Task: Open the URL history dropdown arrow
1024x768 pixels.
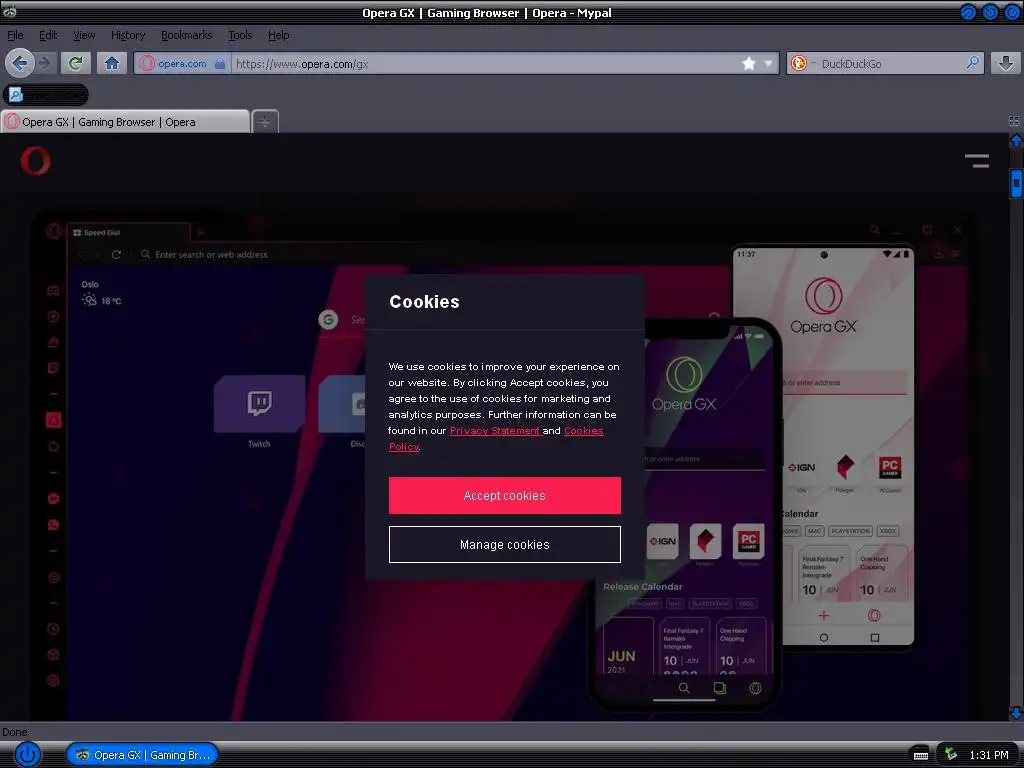Action: click(768, 63)
